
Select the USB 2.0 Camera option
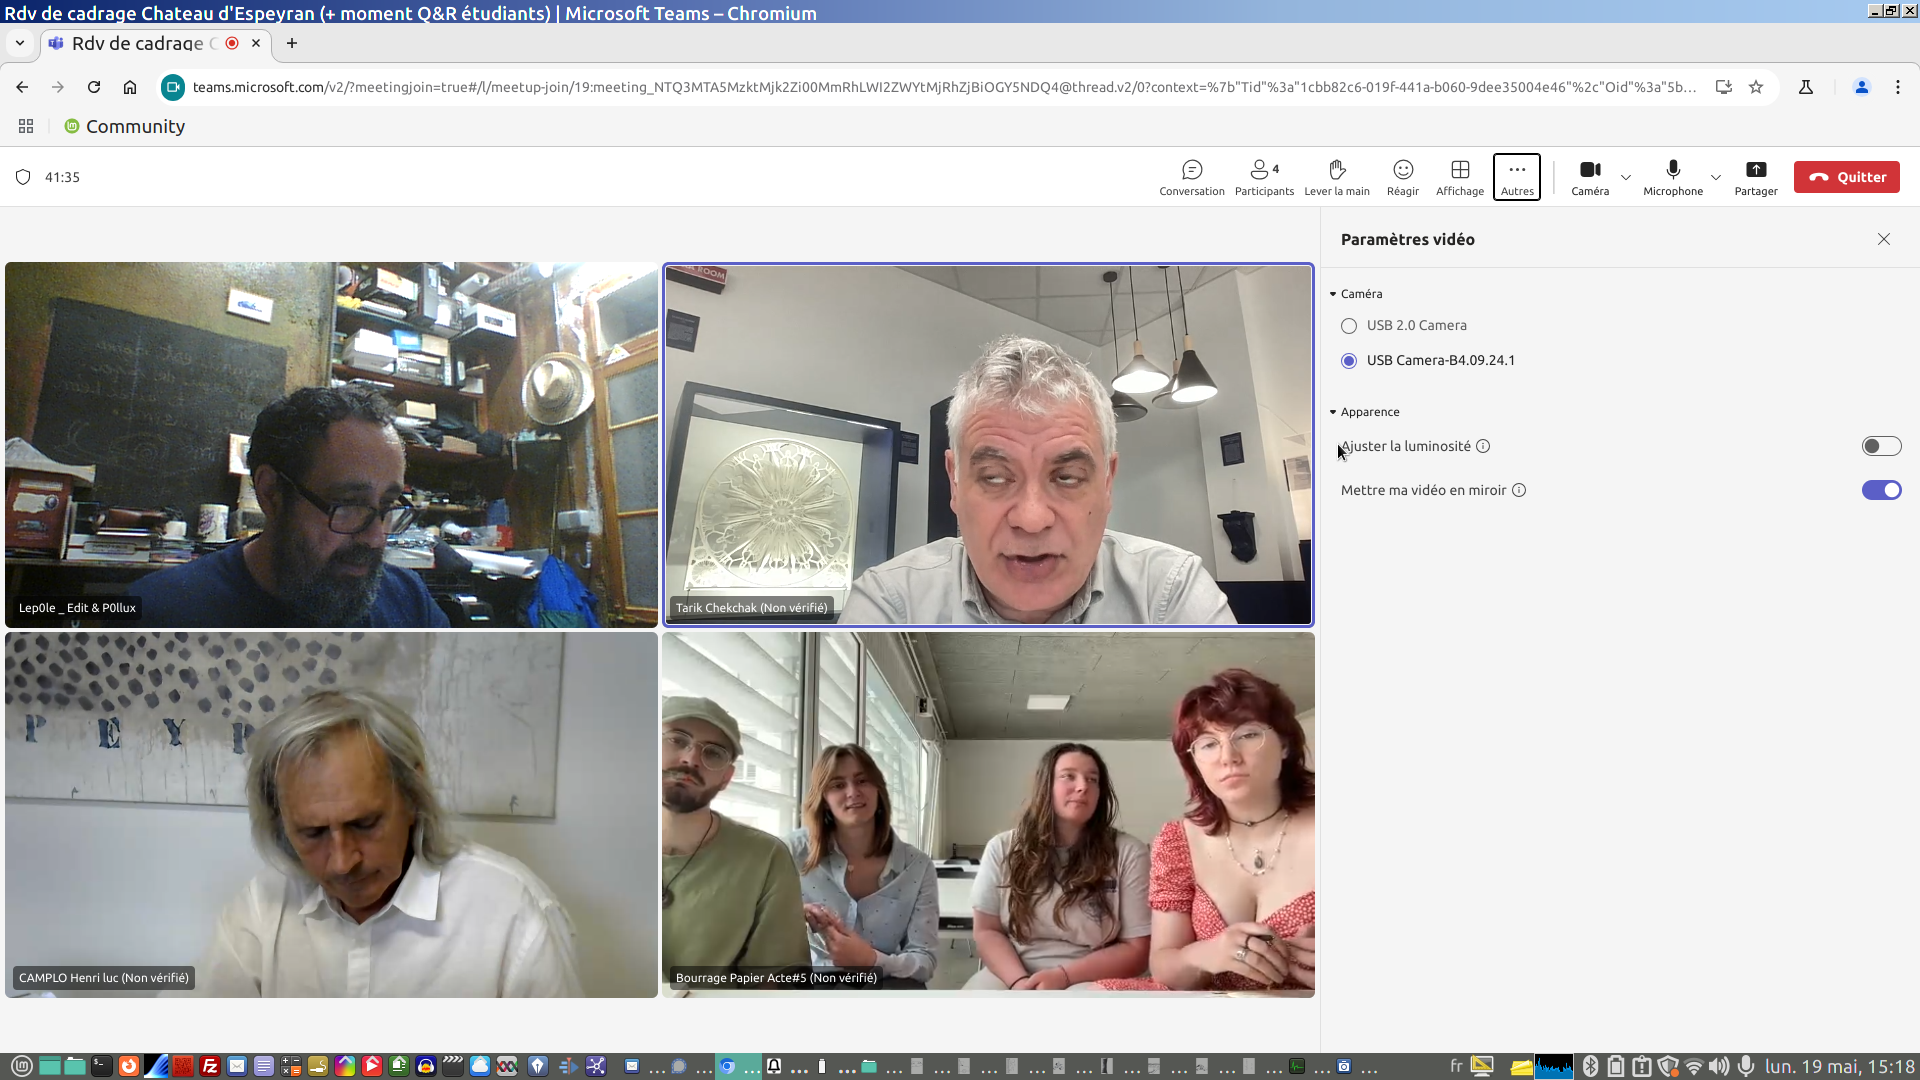[x=1349, y=326]
